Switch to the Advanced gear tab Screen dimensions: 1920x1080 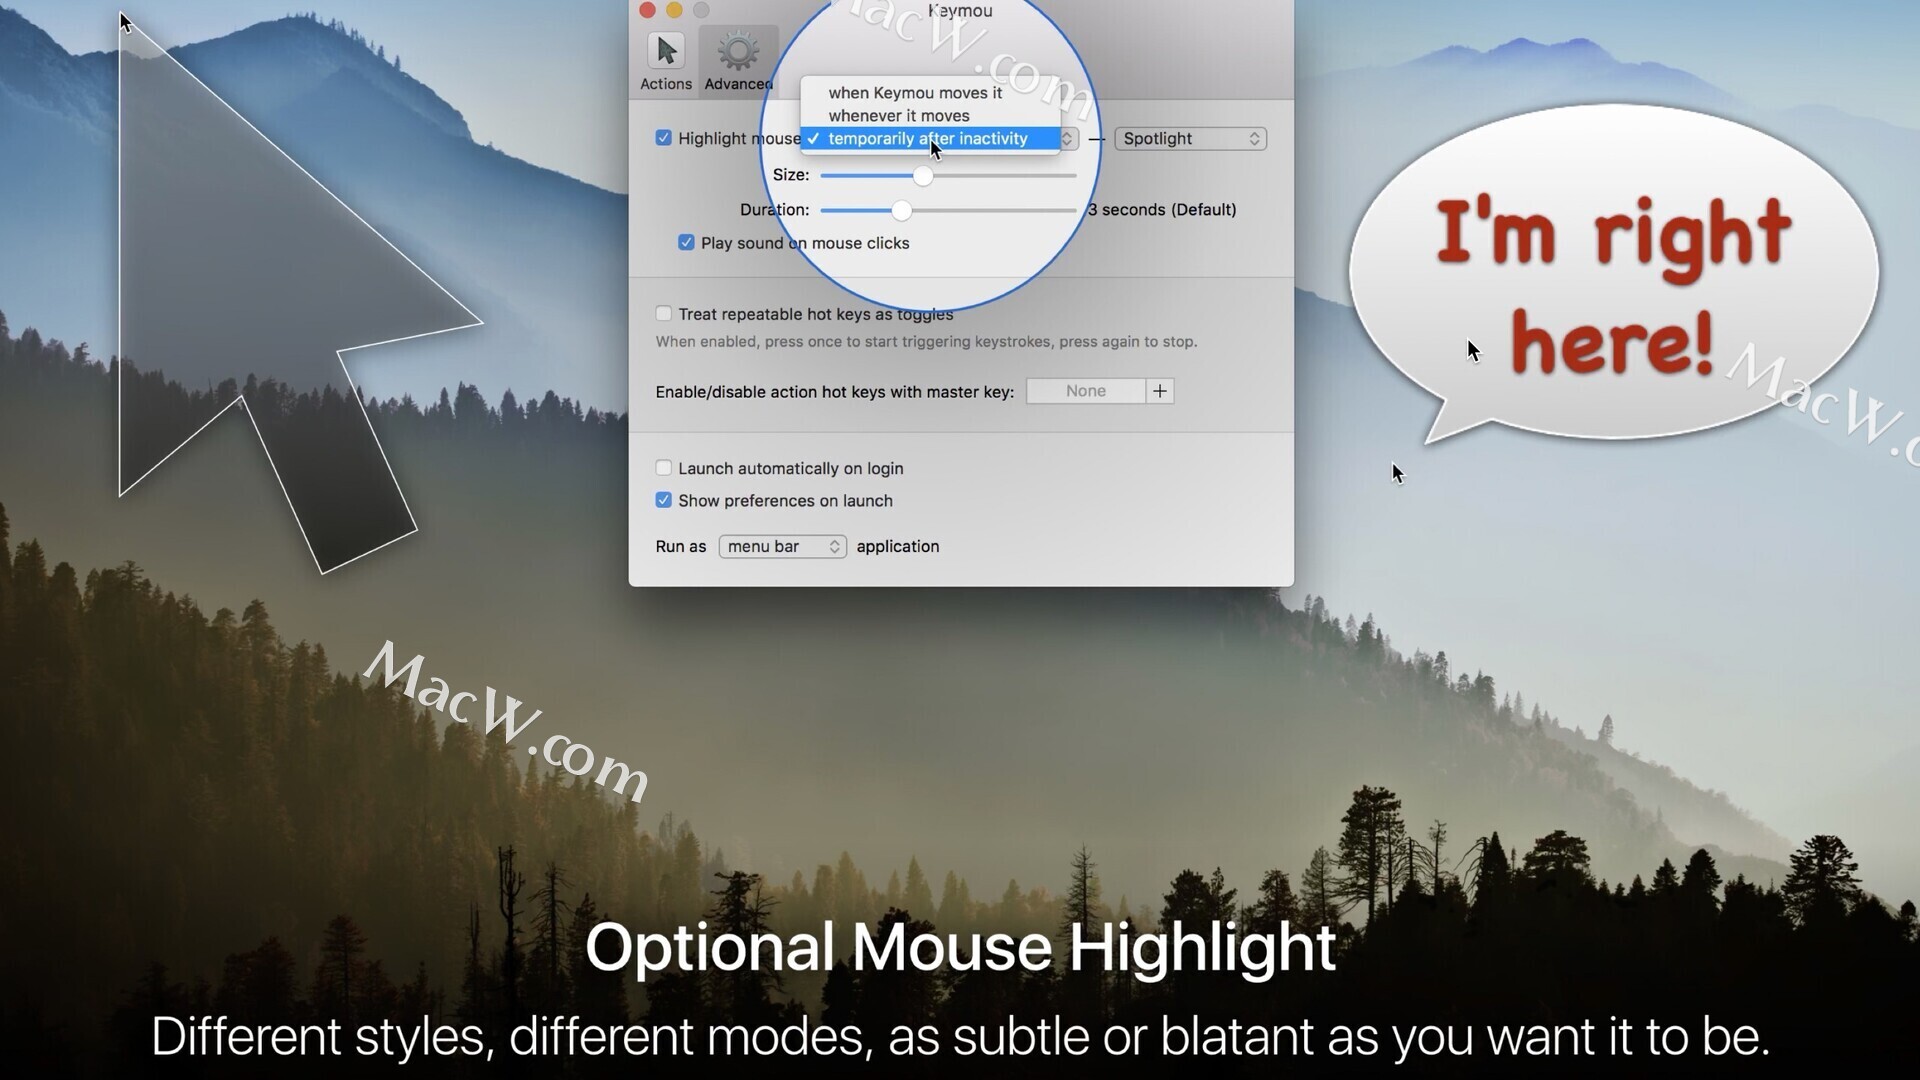click(738, 62)
